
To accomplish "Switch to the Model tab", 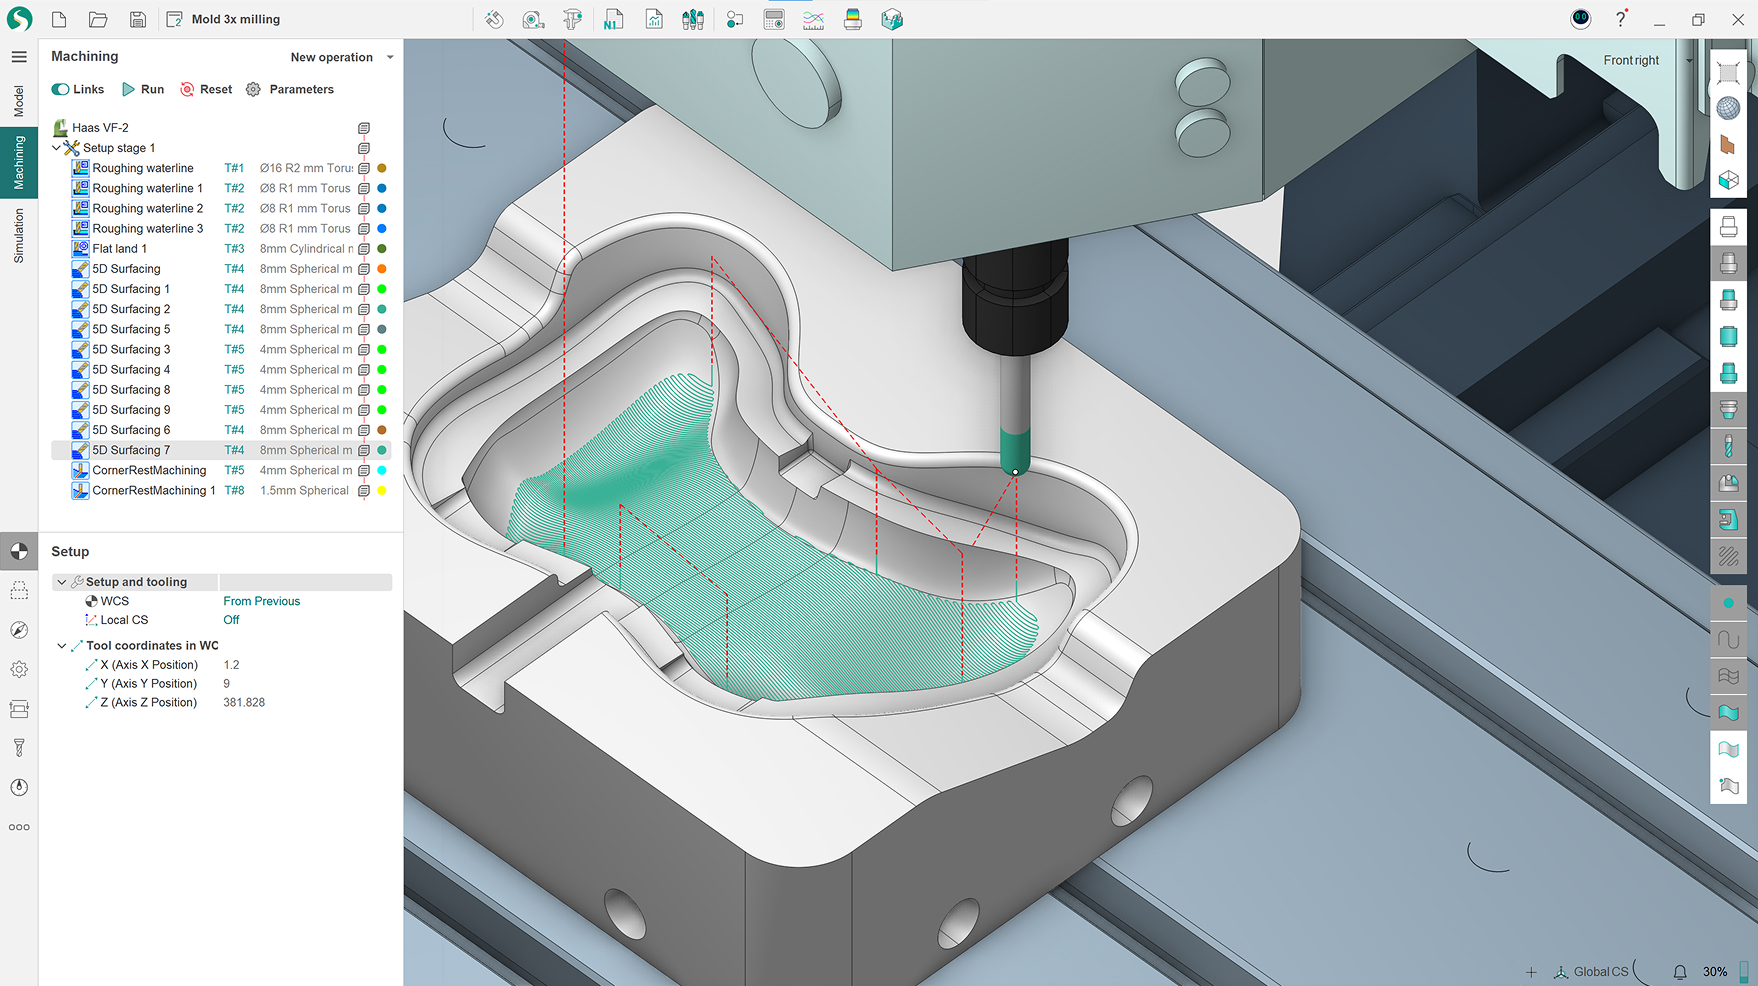I will tap(18, 101).
